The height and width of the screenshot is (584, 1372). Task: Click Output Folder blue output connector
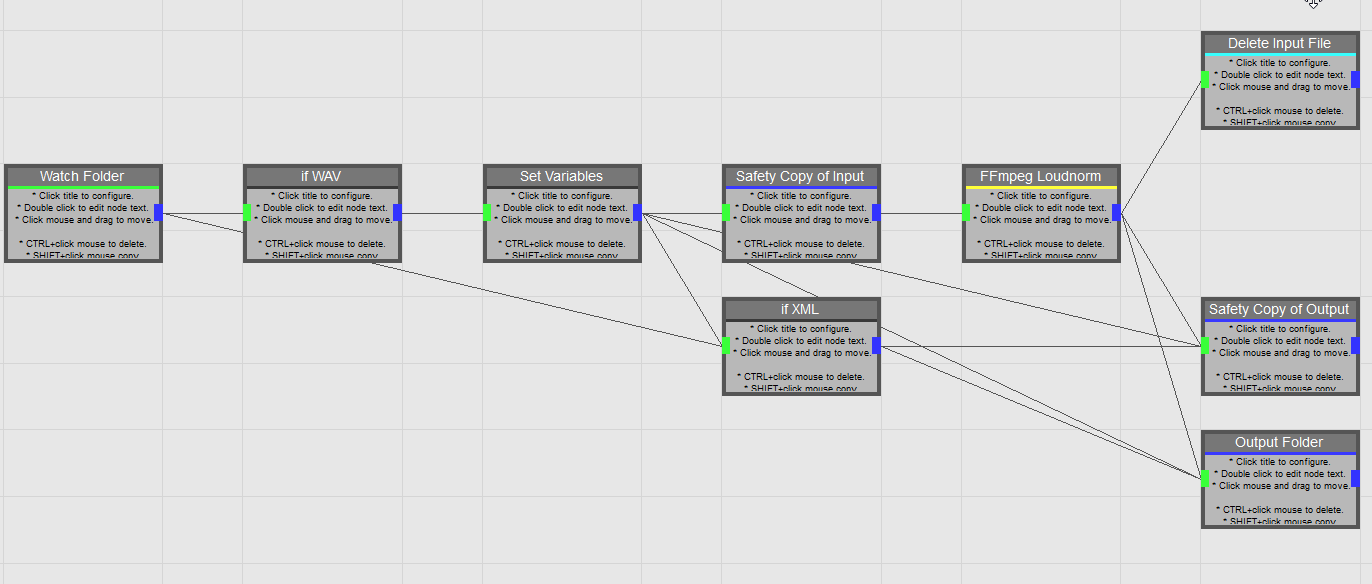(1355, 478)
